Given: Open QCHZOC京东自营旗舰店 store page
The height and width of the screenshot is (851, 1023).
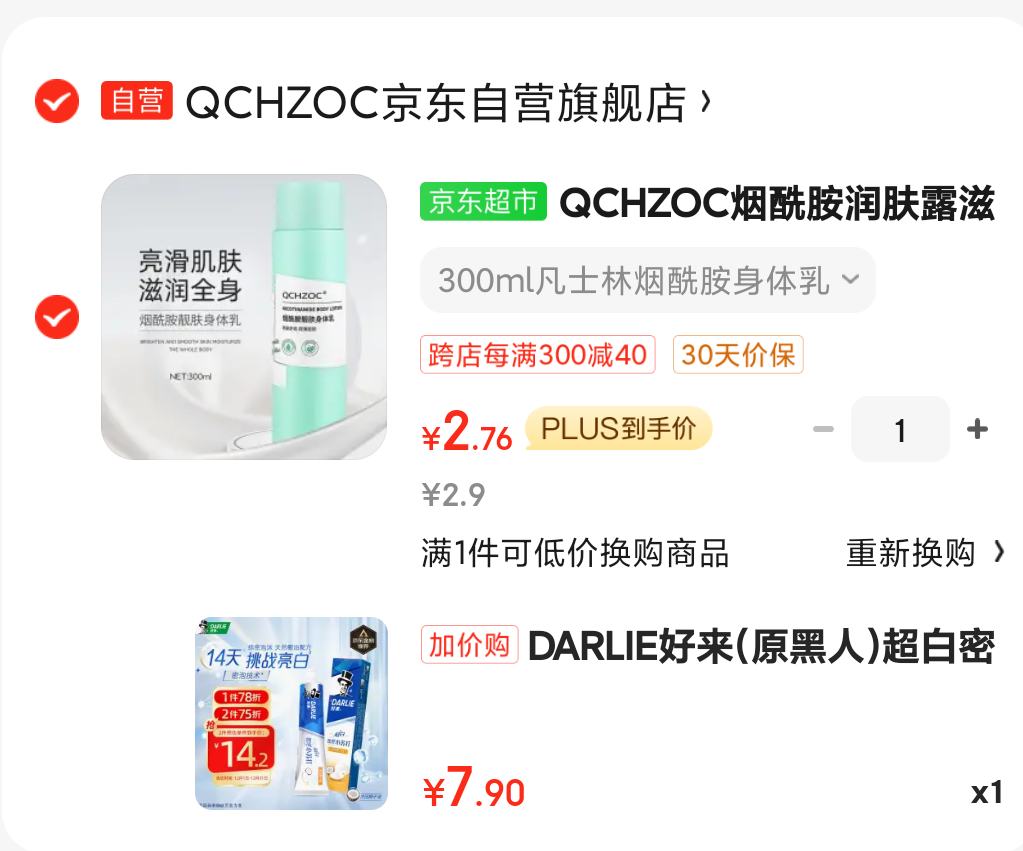Looking at the screenshot, I should coord(435,102).
